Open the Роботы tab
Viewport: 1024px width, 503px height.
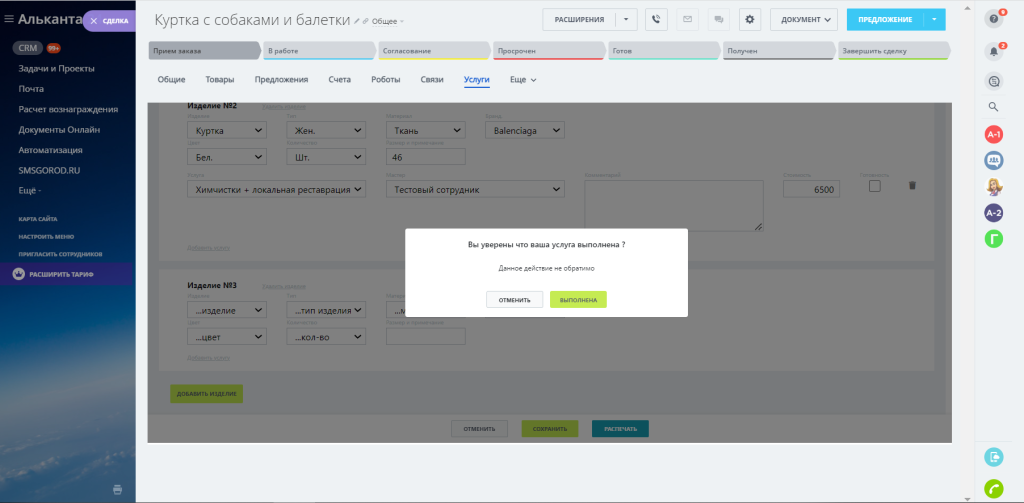(x=385, y=80)
